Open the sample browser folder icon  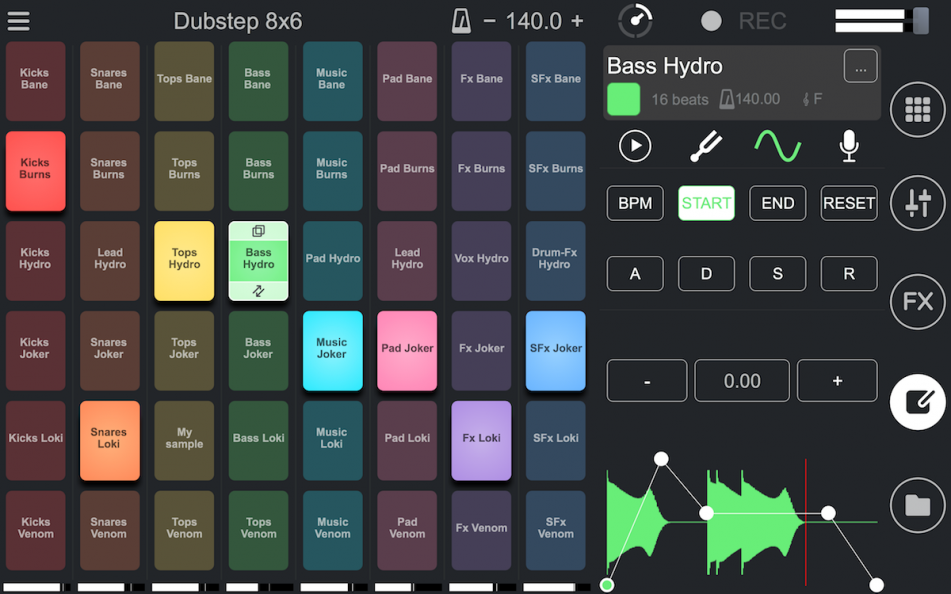[x=917, y=505]
